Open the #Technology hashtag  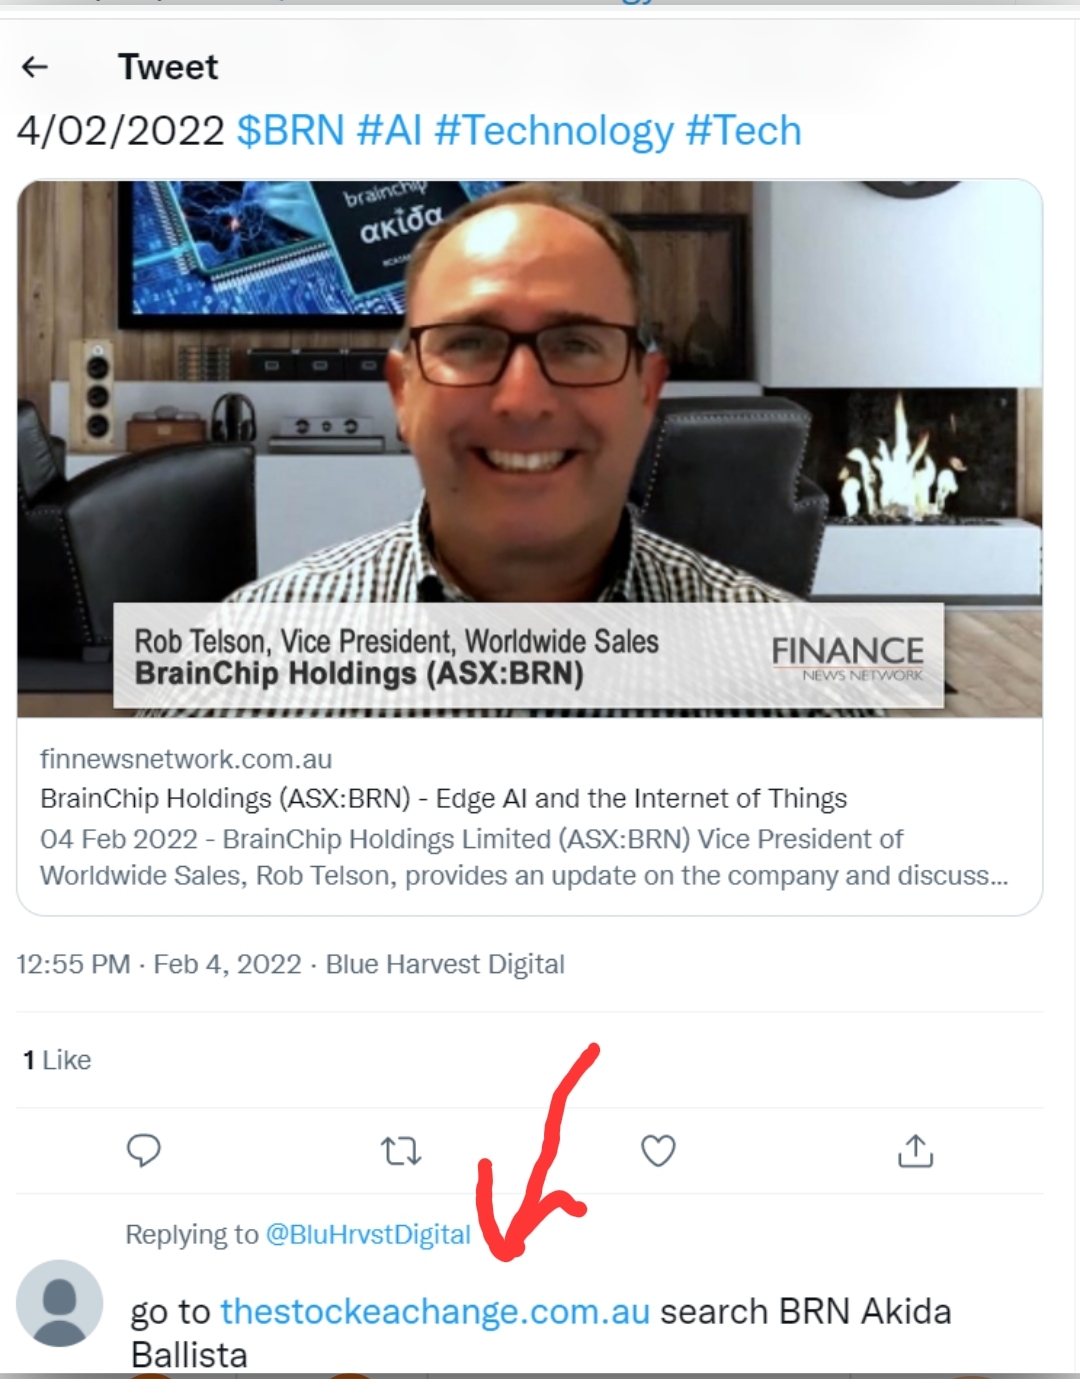(555, 131)
